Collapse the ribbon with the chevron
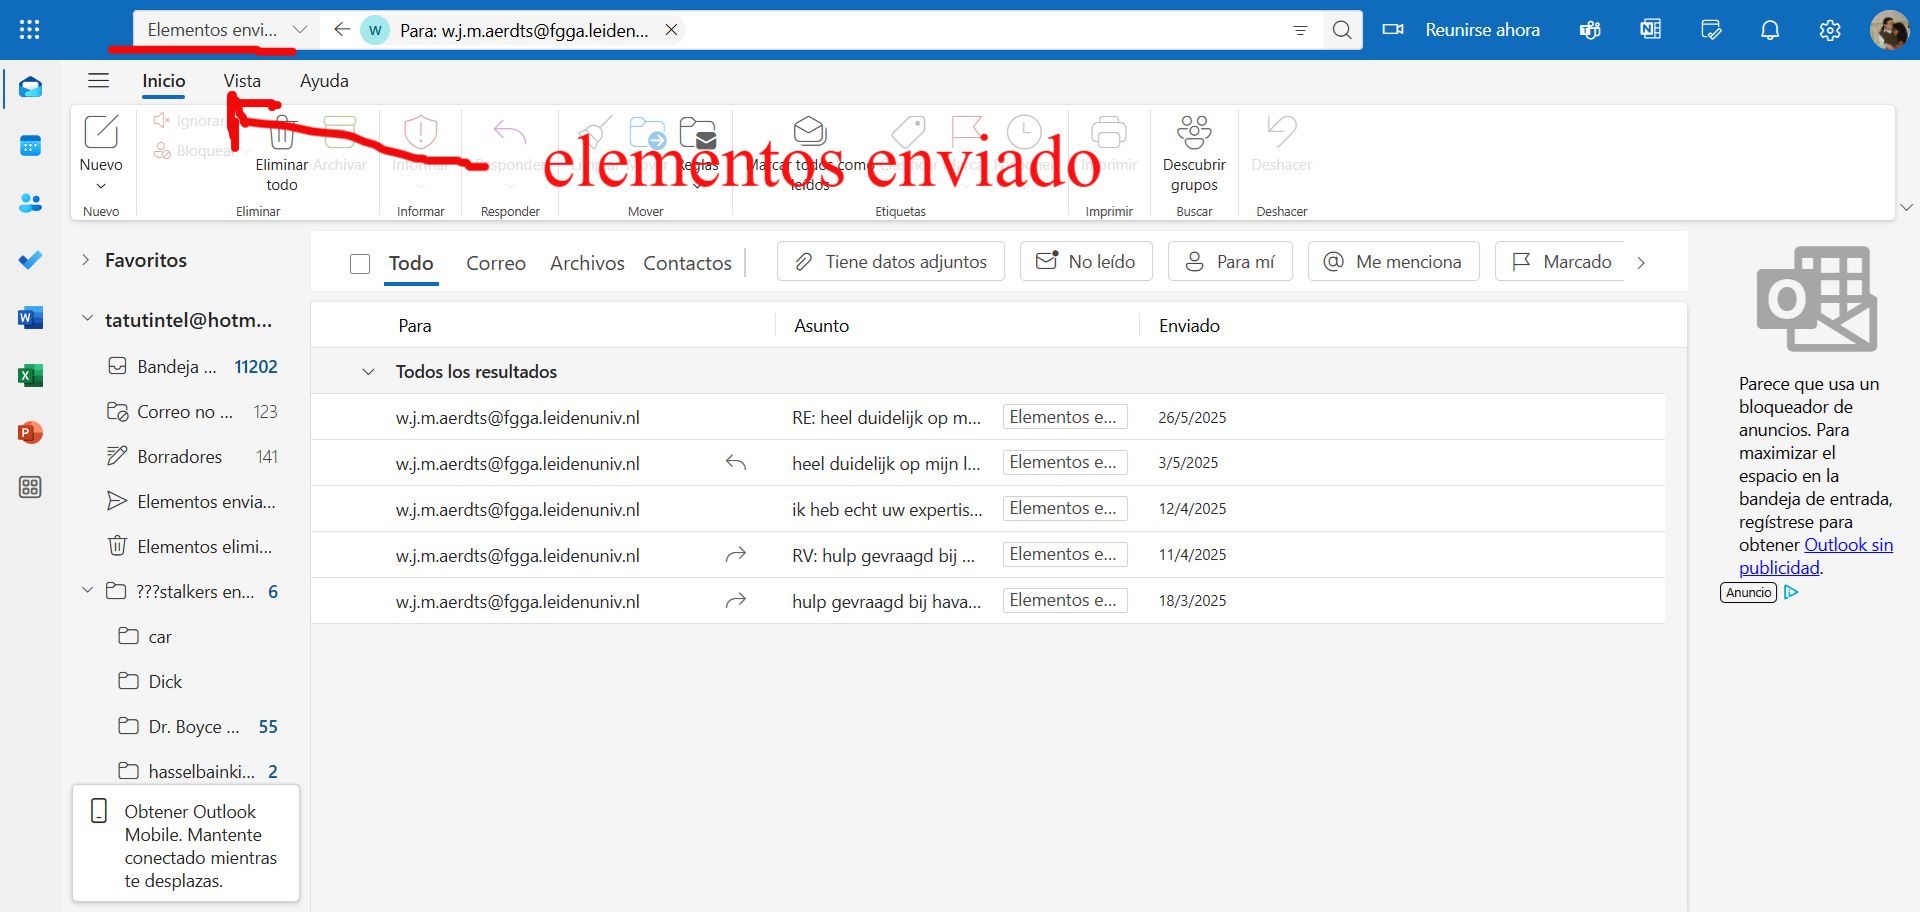Screen dimensions: 1920x912 [x=1906, y=208]
